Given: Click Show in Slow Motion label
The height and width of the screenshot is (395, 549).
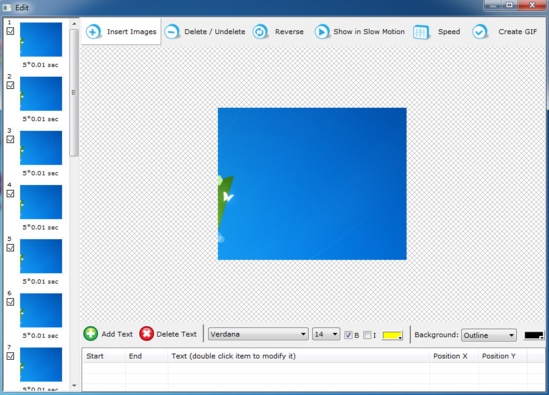Looking at the screenshot, I should coord(369,32).
